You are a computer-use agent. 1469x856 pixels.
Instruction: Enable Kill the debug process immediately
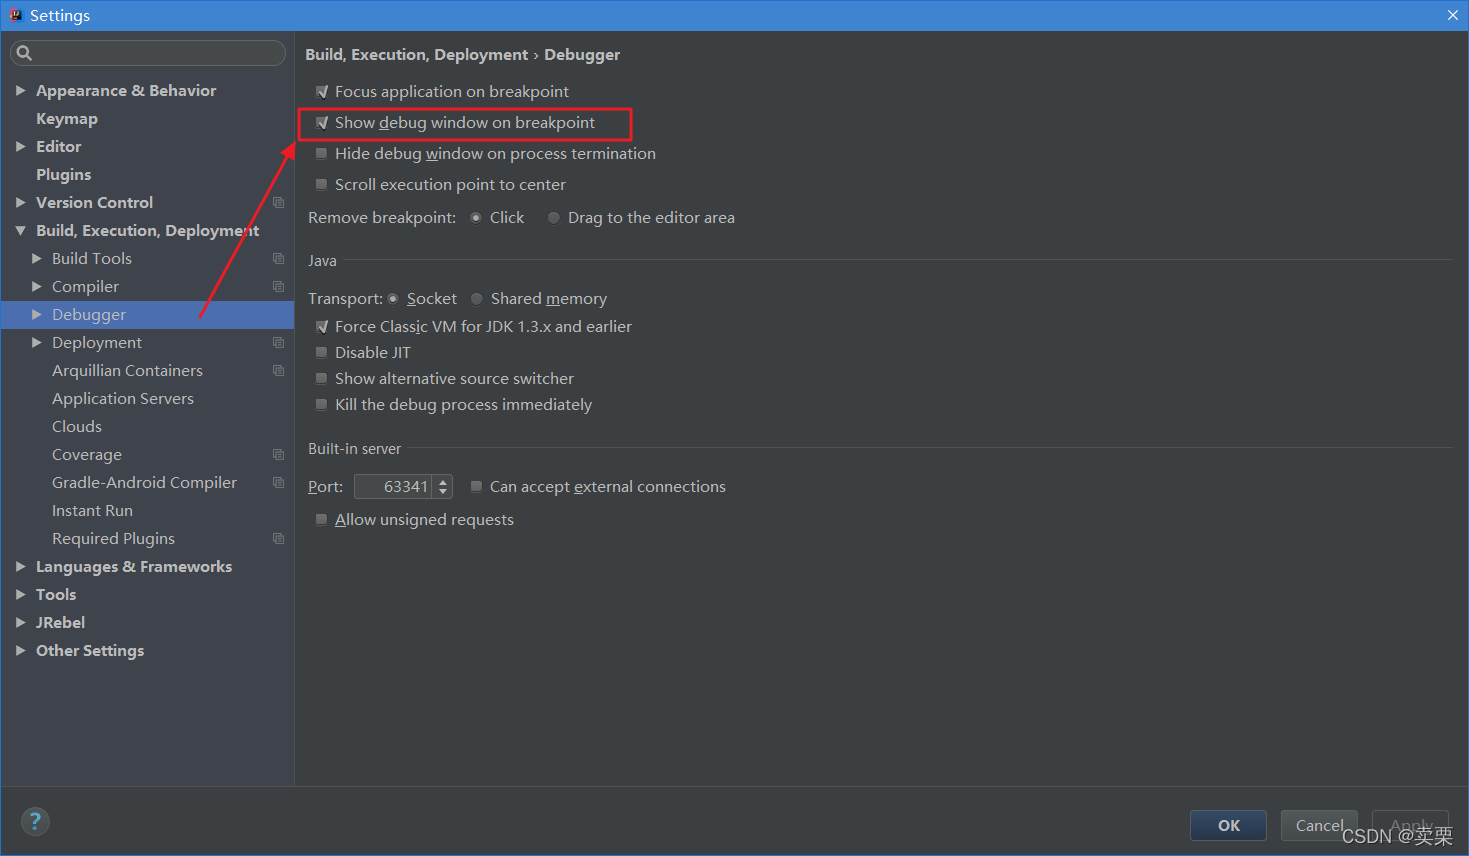pyautogui.click(x=322, y=405)
